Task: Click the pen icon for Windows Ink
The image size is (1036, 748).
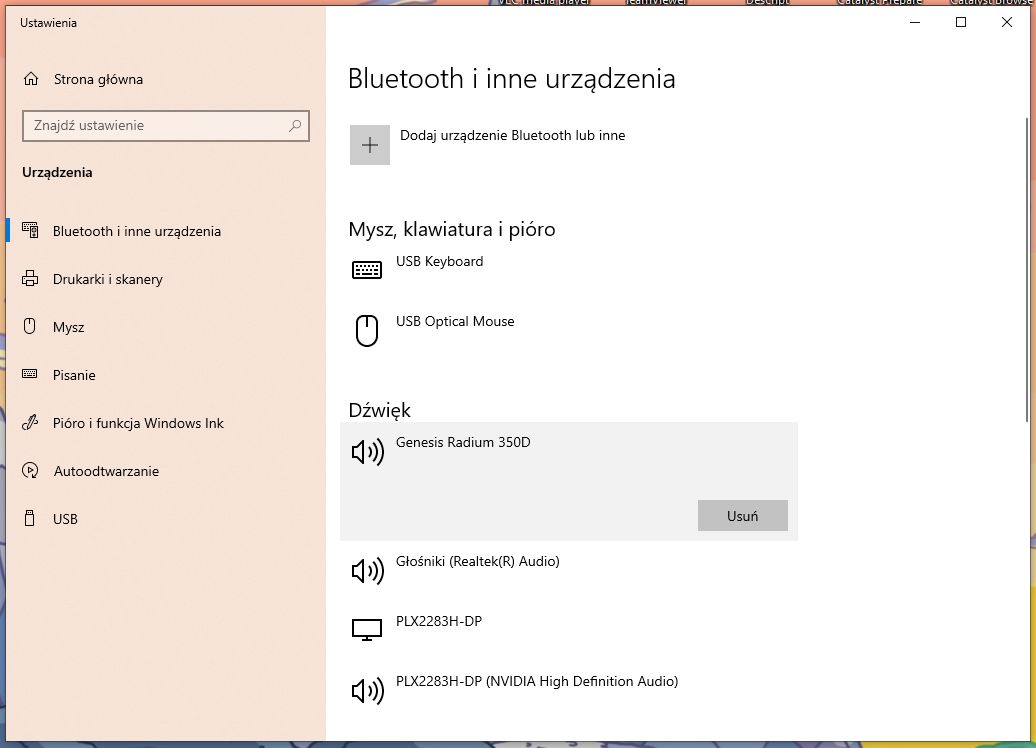Action: pyautogui.click(x=30, y=422)
